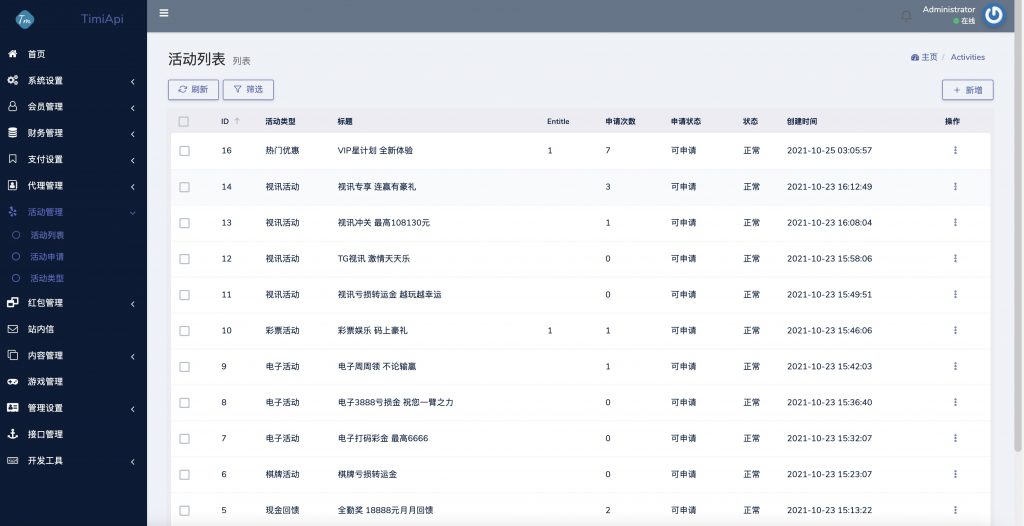Toggle the select-all checkbox in table header
Viewport: 1024px width, 526px height.
coord(183,122)
